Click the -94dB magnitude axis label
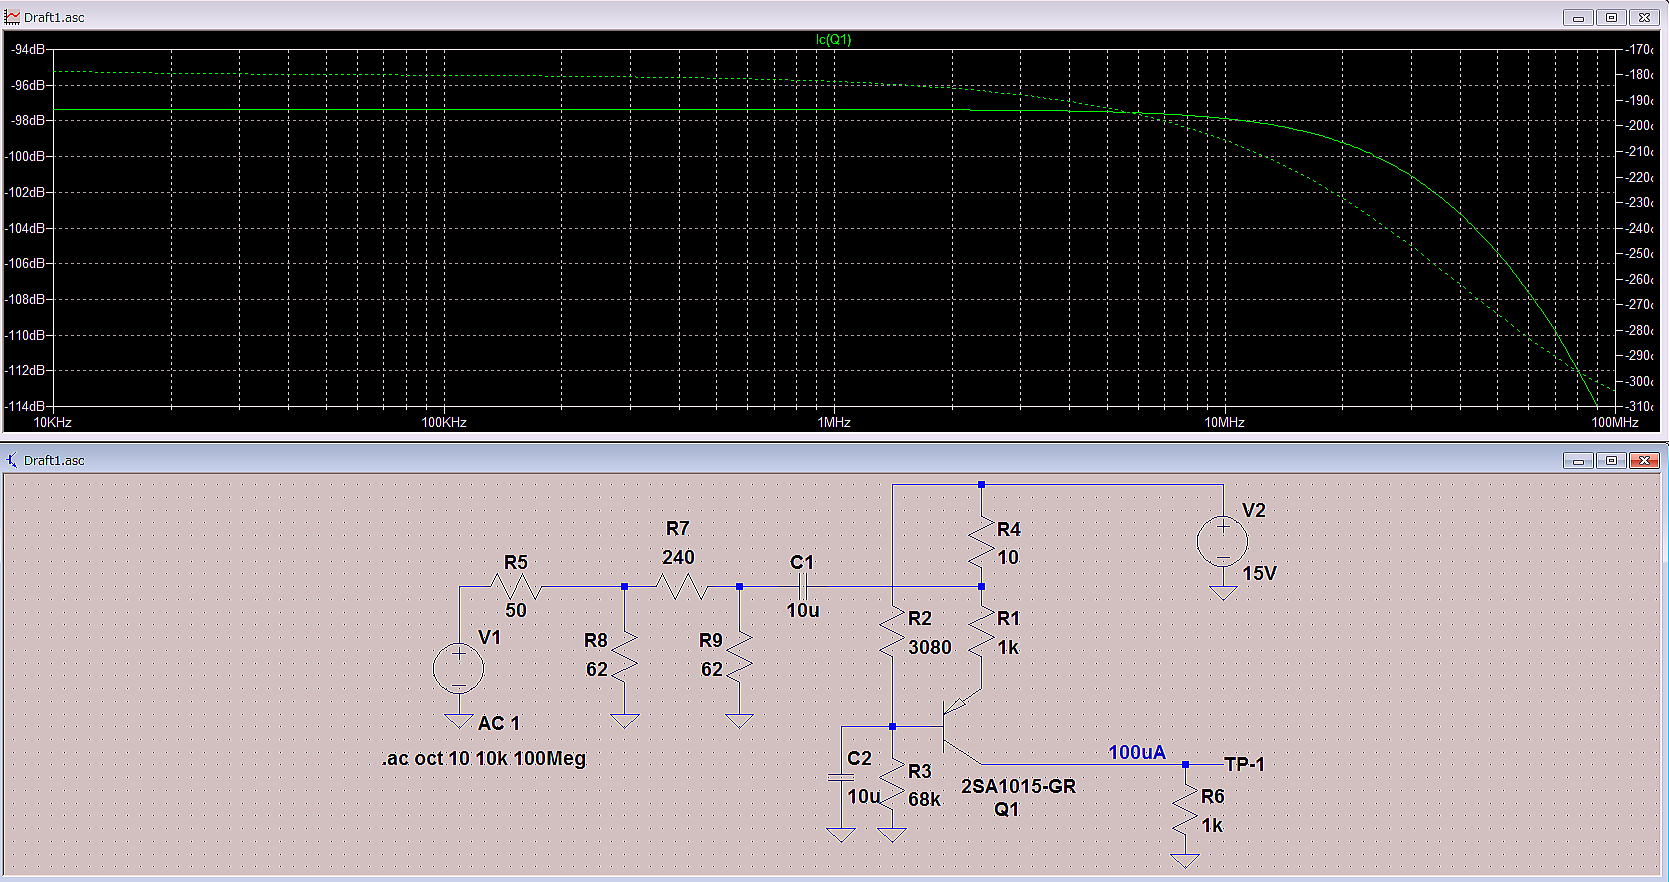This screenshot has width=1669, height=882. pos(28,49)
